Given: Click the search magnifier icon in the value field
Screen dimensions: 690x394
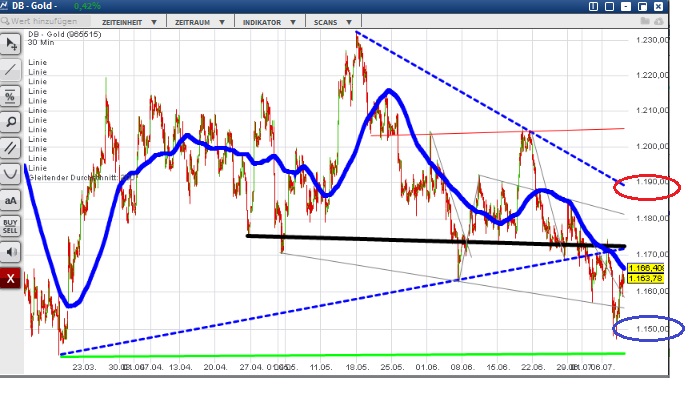Looking at the screenshot, I should click(x=5, y=21).
